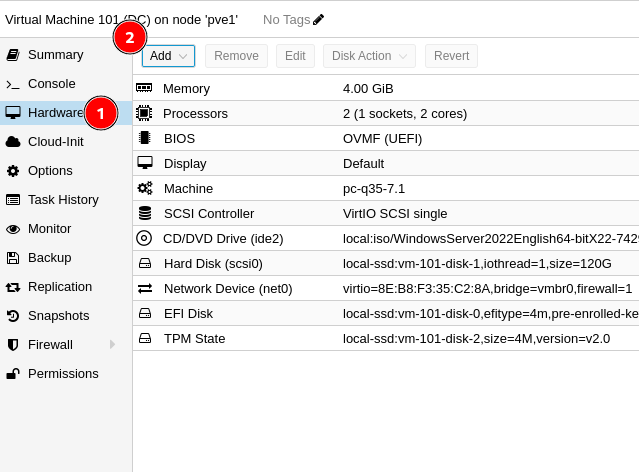This screenshot has width=639, height=472.
Task: Click the Virtual Machine 101 title text
Action: (x=121, y=20)
